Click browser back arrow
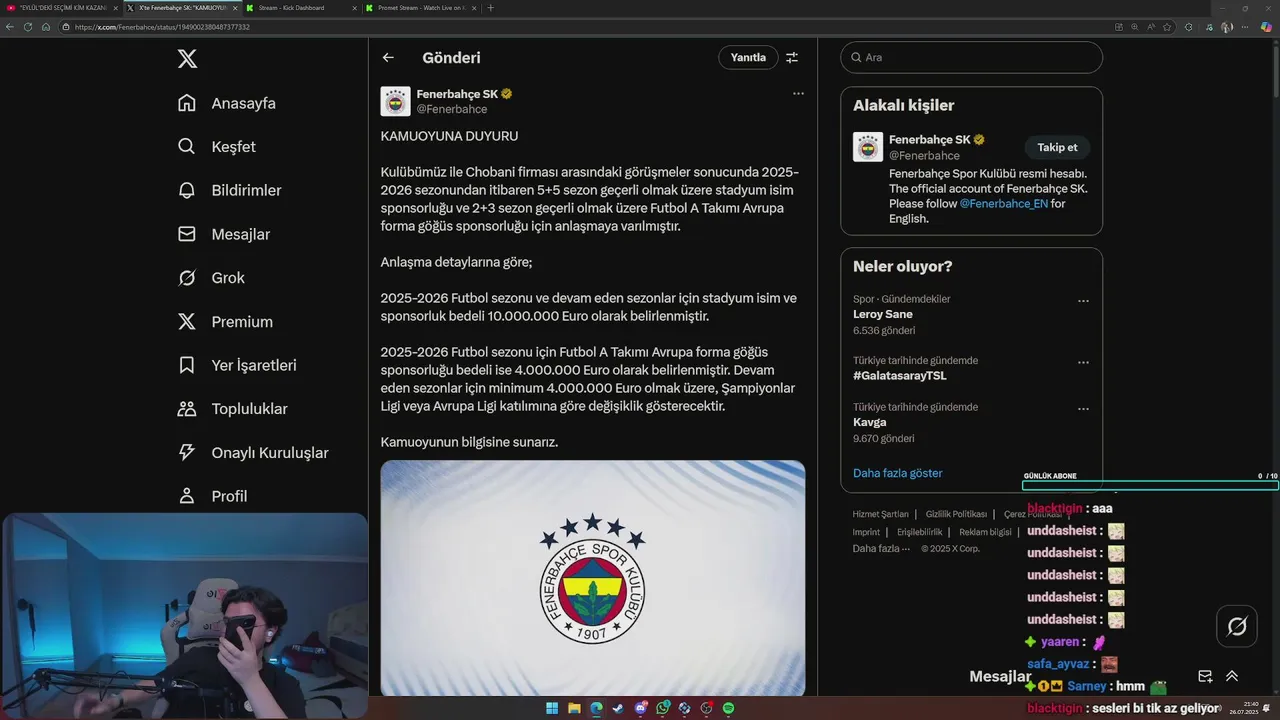The image size is (1280, 720). click(x=10, y=27)
